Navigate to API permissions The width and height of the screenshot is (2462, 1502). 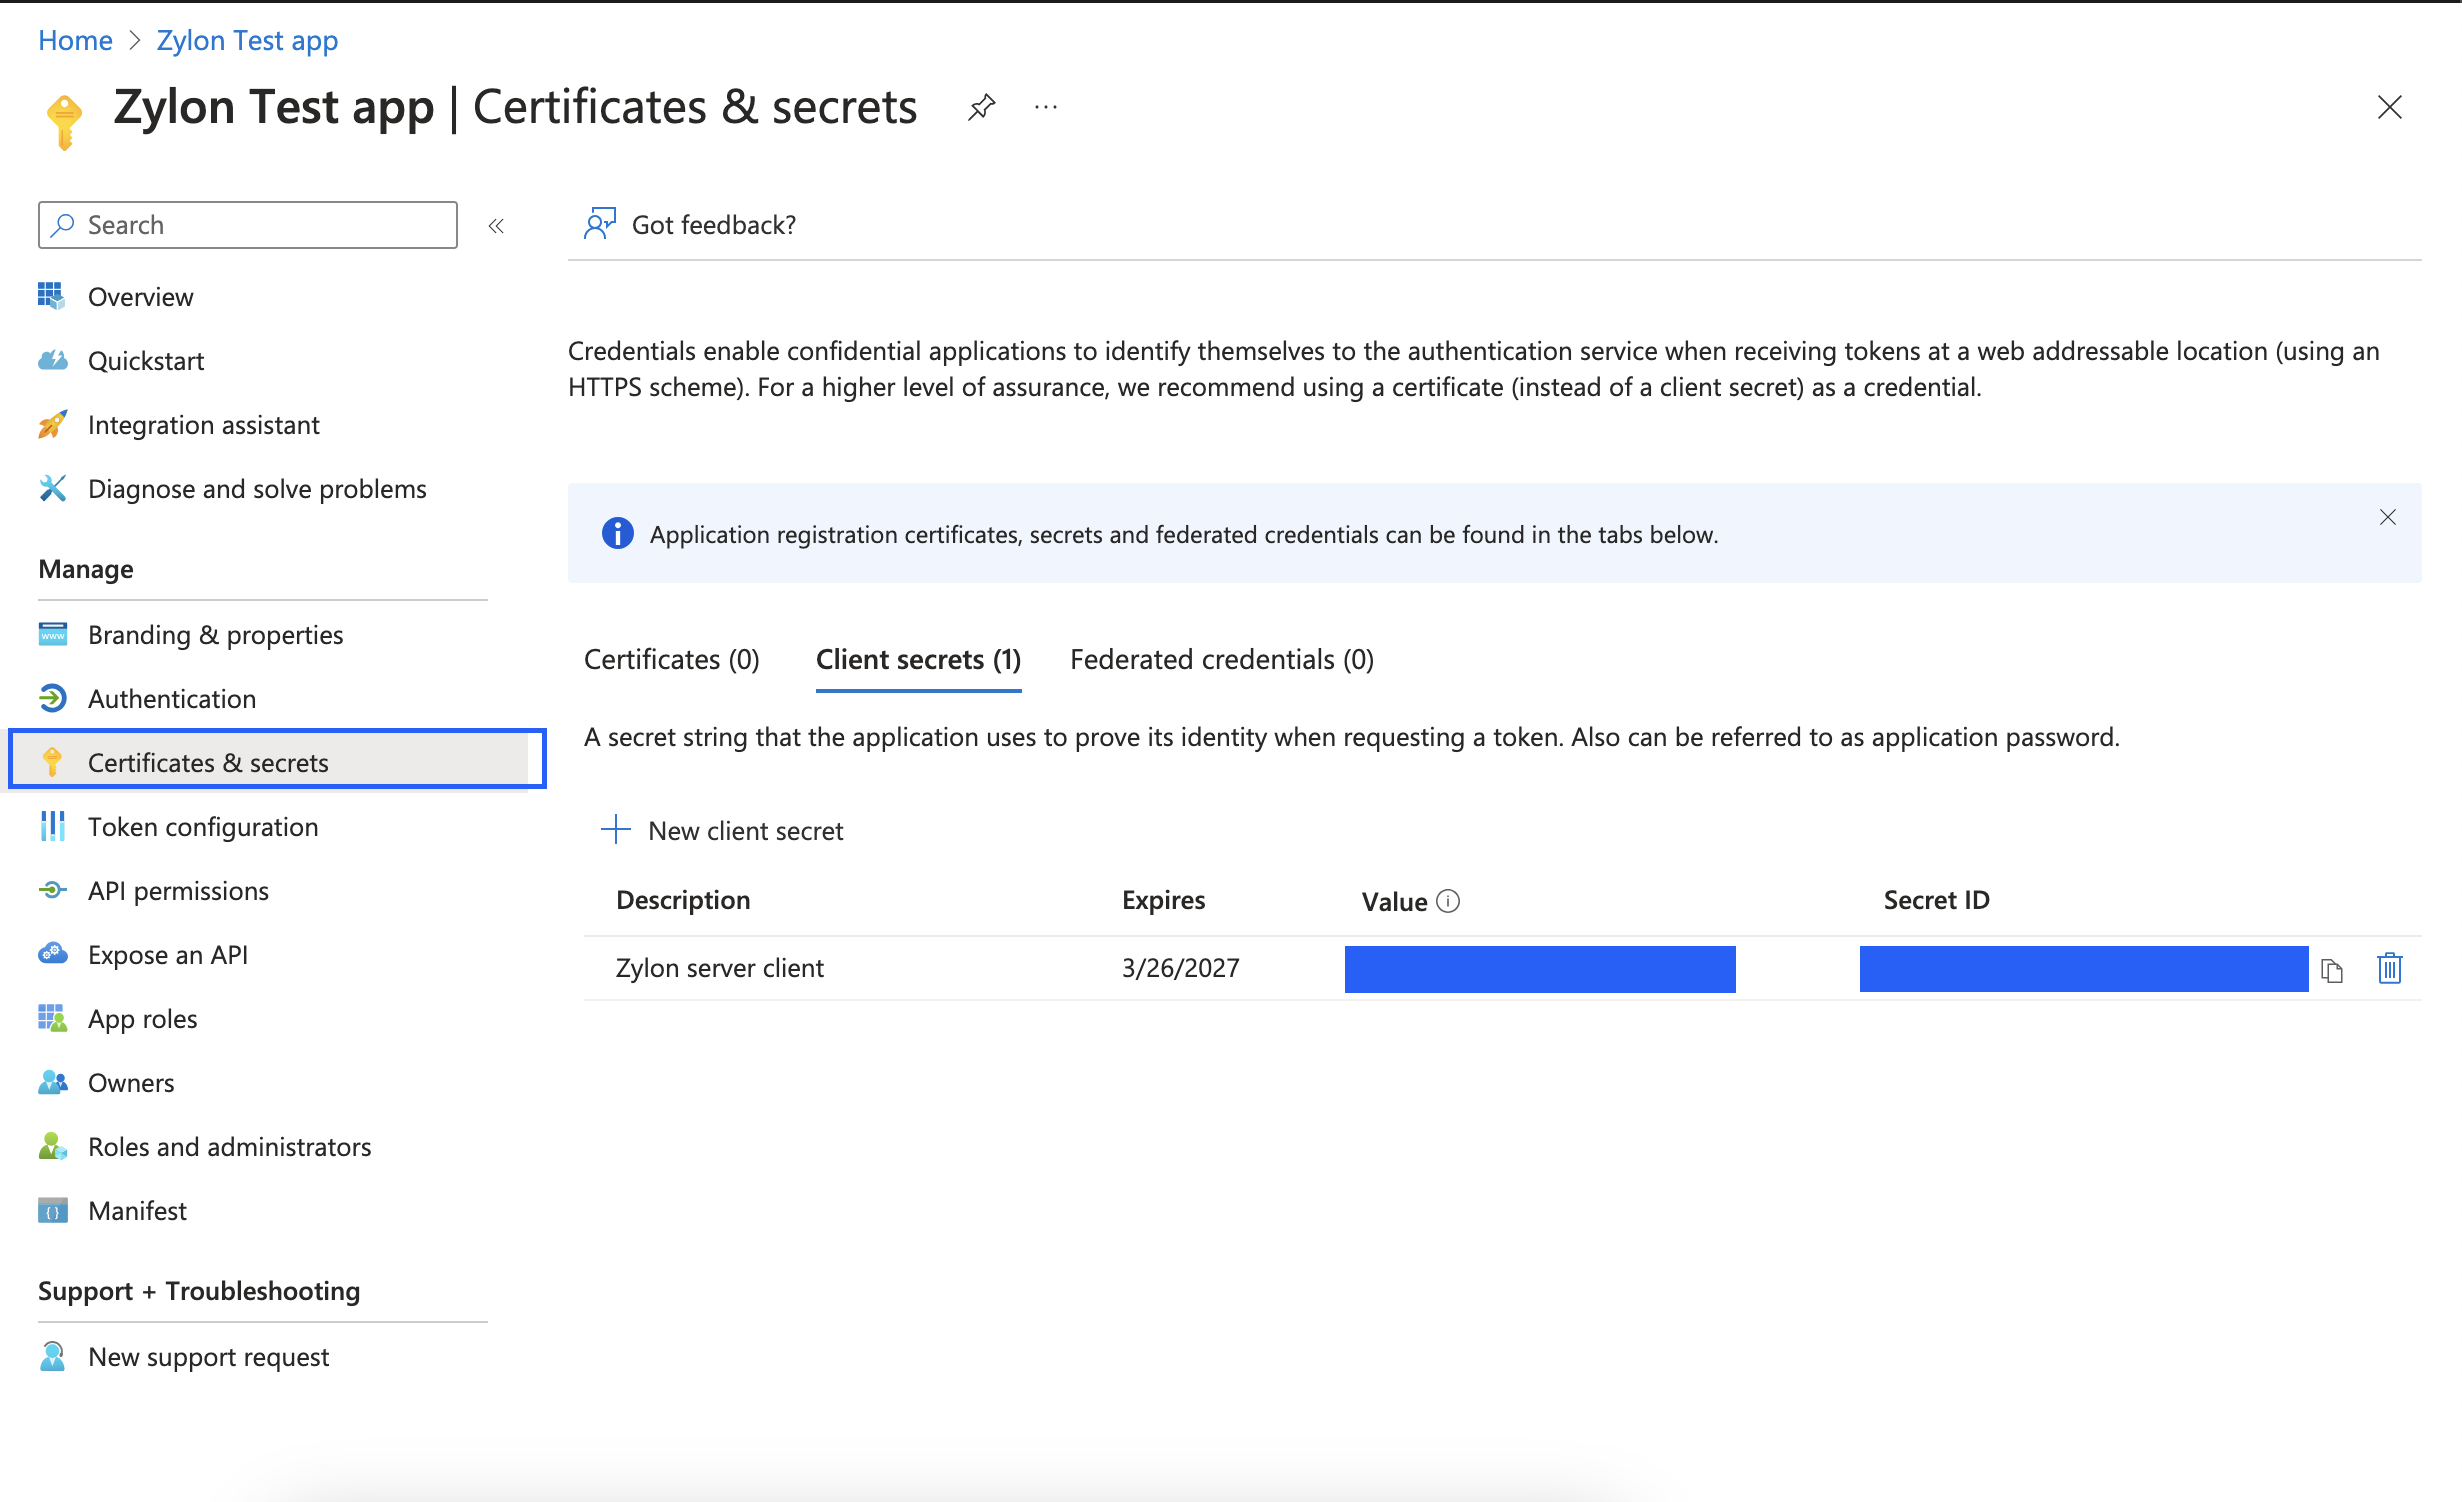click(x=178, y=891)
